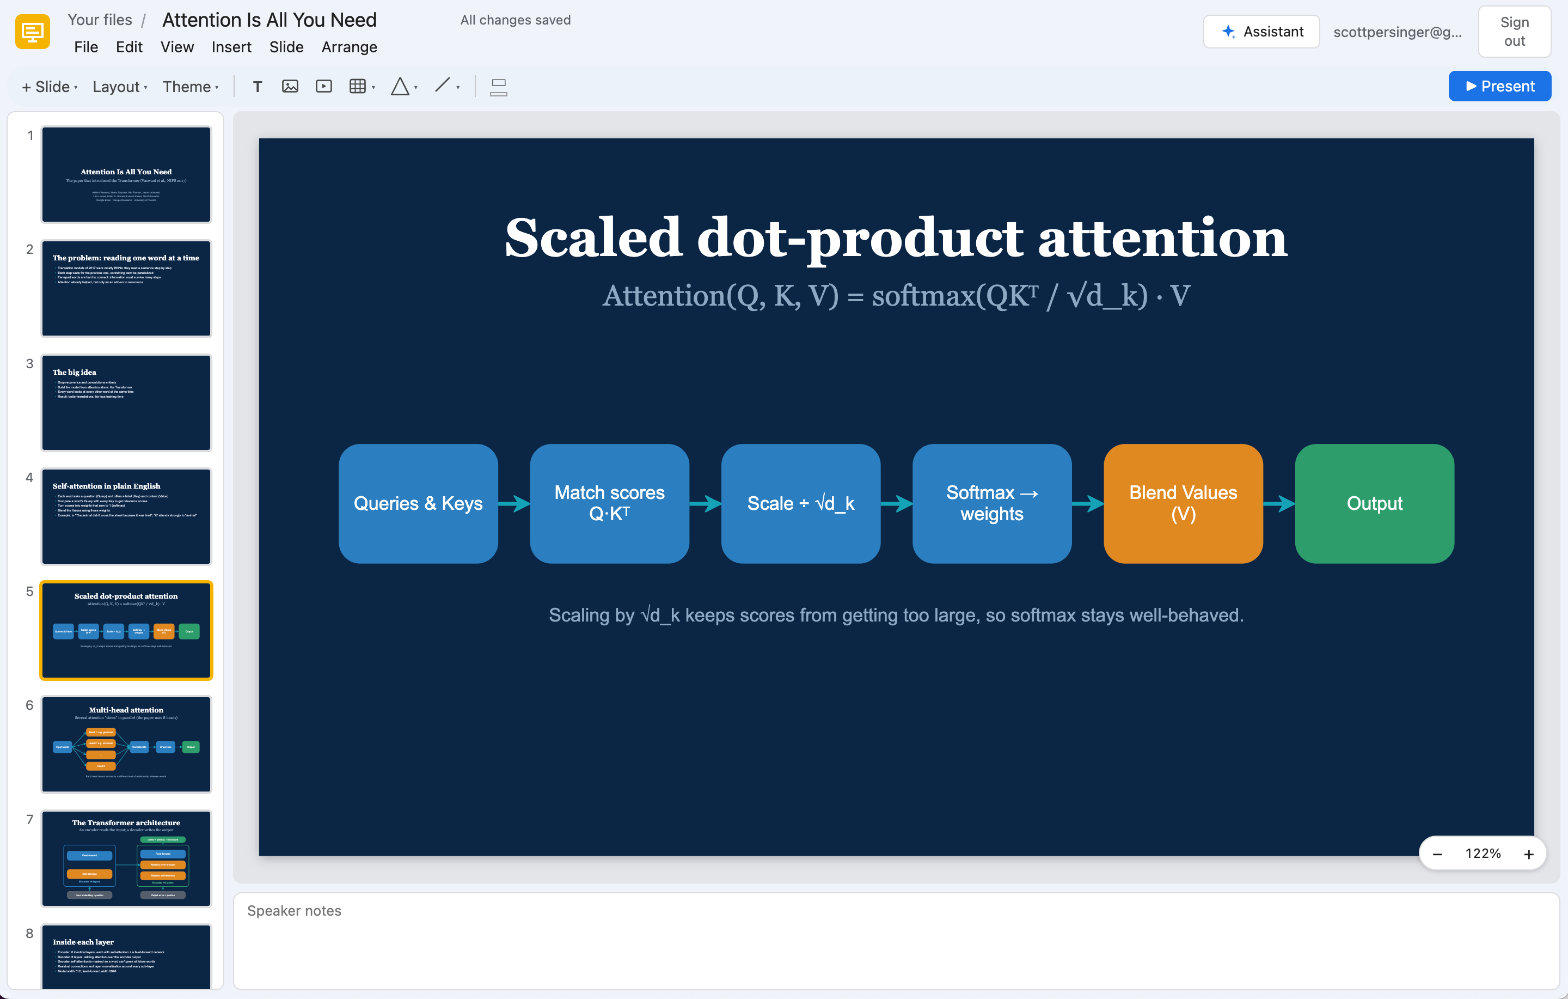Screen dimensions: 1568x999
Task: Expand the line tool dropdown arrow
Action: click(458, 88)
